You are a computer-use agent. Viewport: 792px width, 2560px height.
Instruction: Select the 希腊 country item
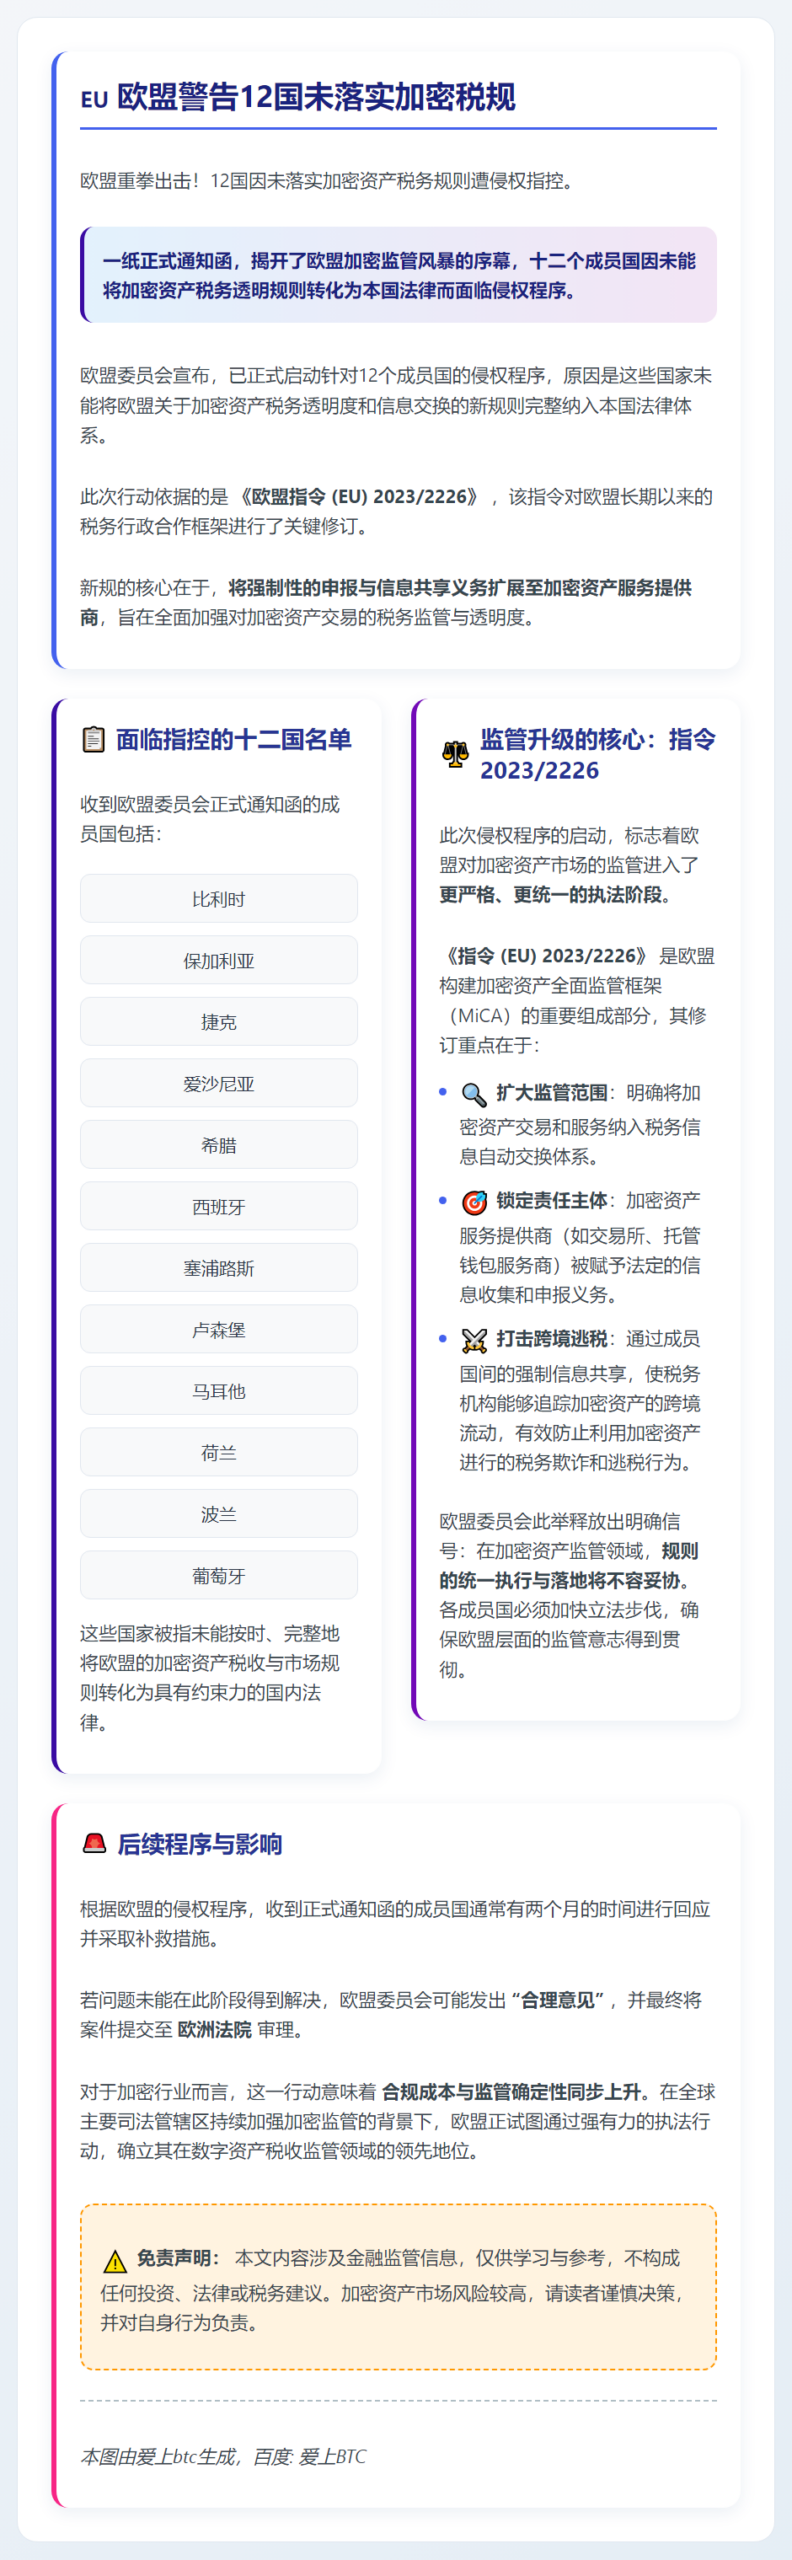[x=219, y=1144]
